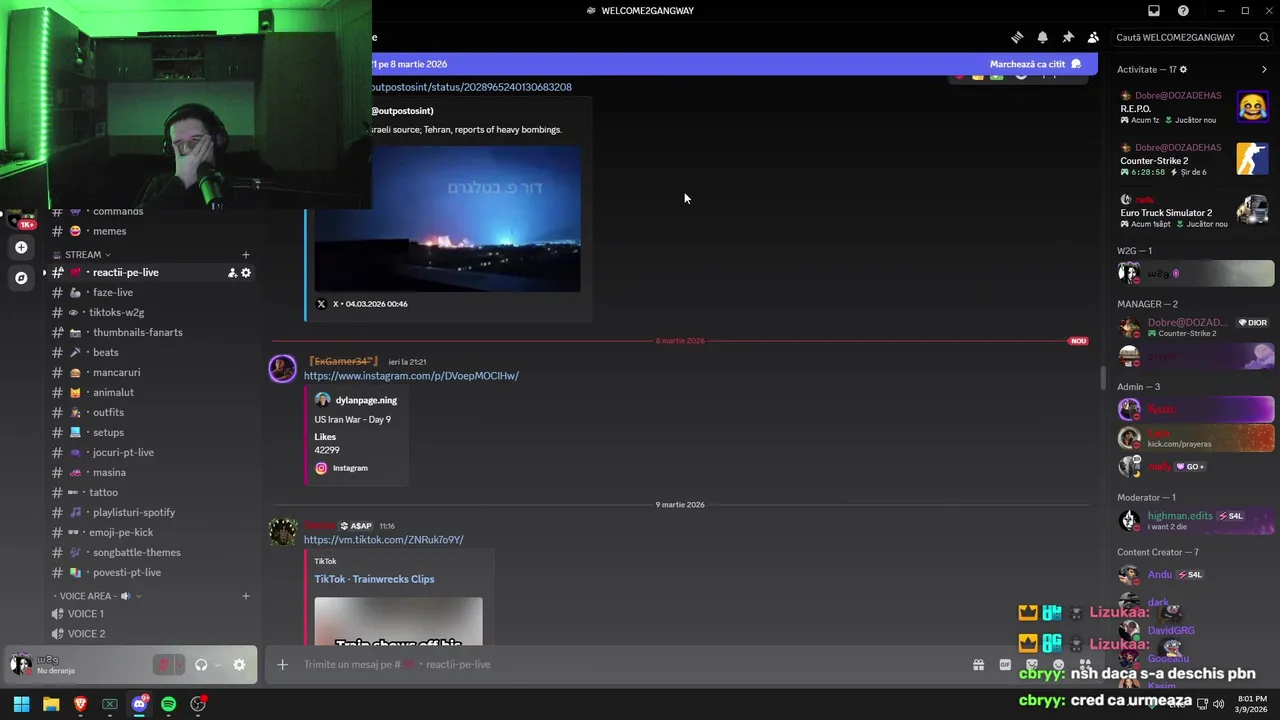Open the outpostosint status link

point(471,87)
